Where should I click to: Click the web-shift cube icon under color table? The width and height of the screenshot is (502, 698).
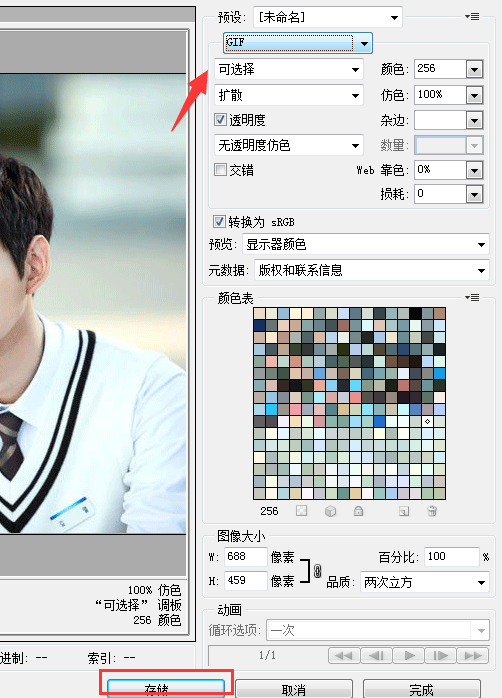[x=330, y=511]
